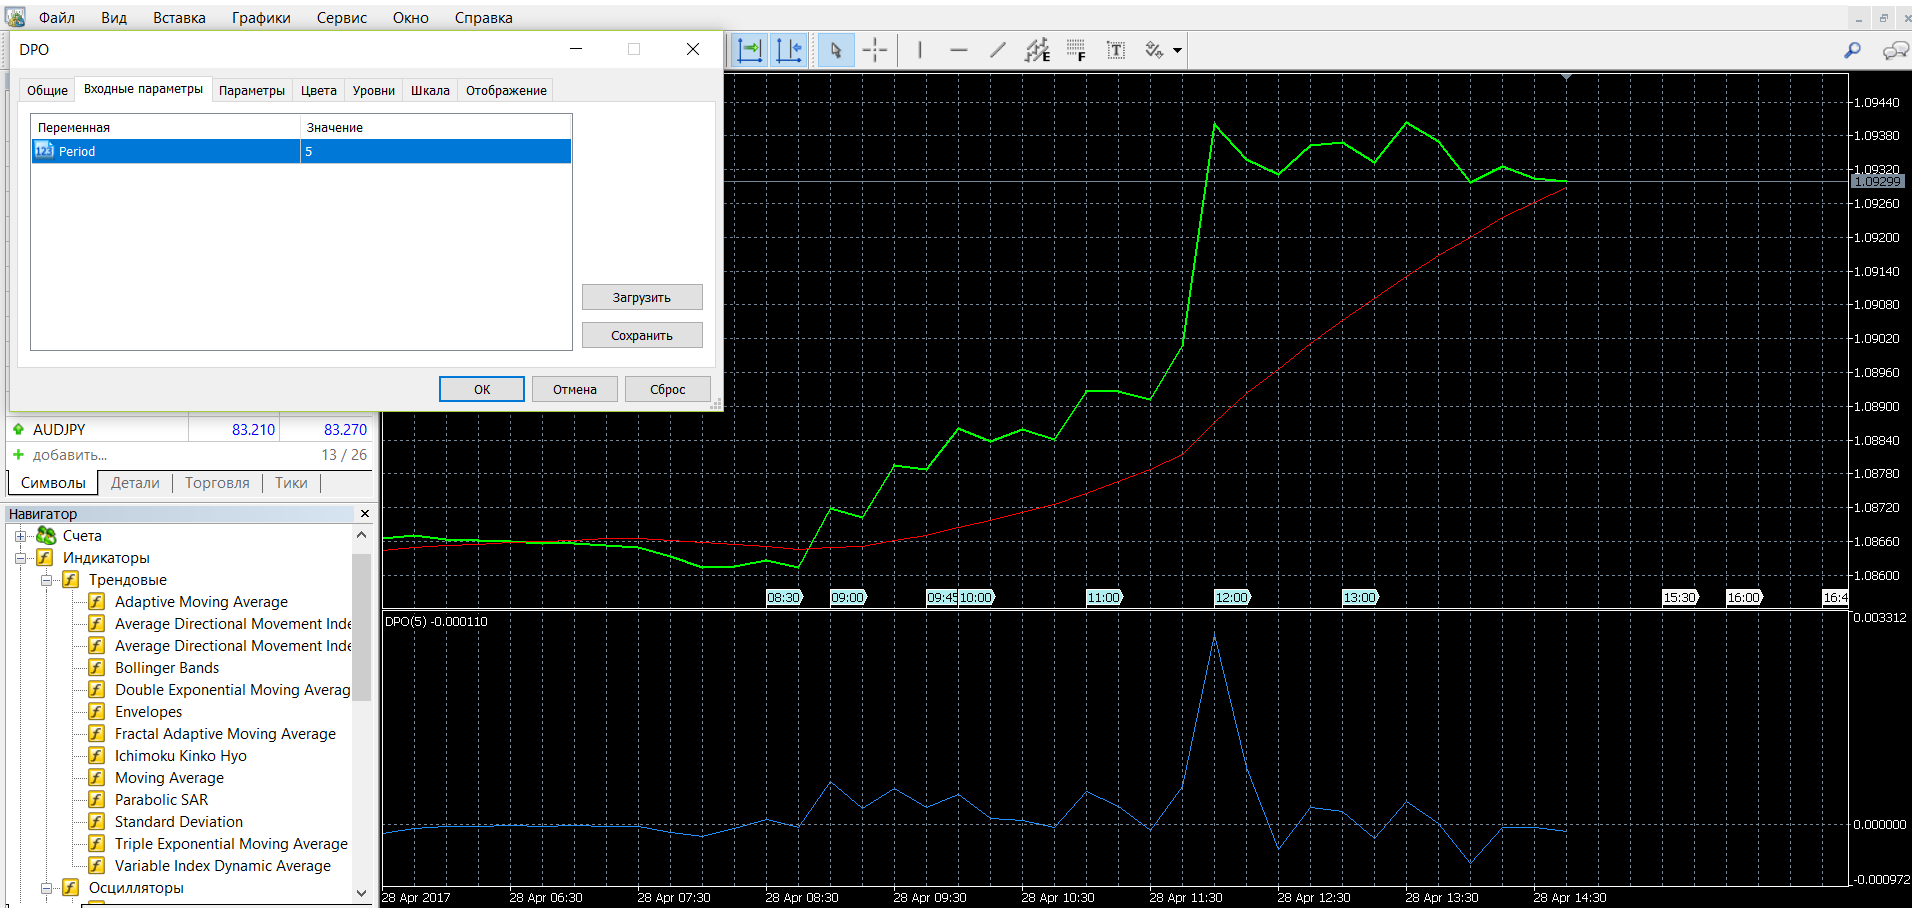Click the Accounts (Счета) people icon
Image resolution: width=1912 pixels, height=908 pixels.
(x=46, y=536)
